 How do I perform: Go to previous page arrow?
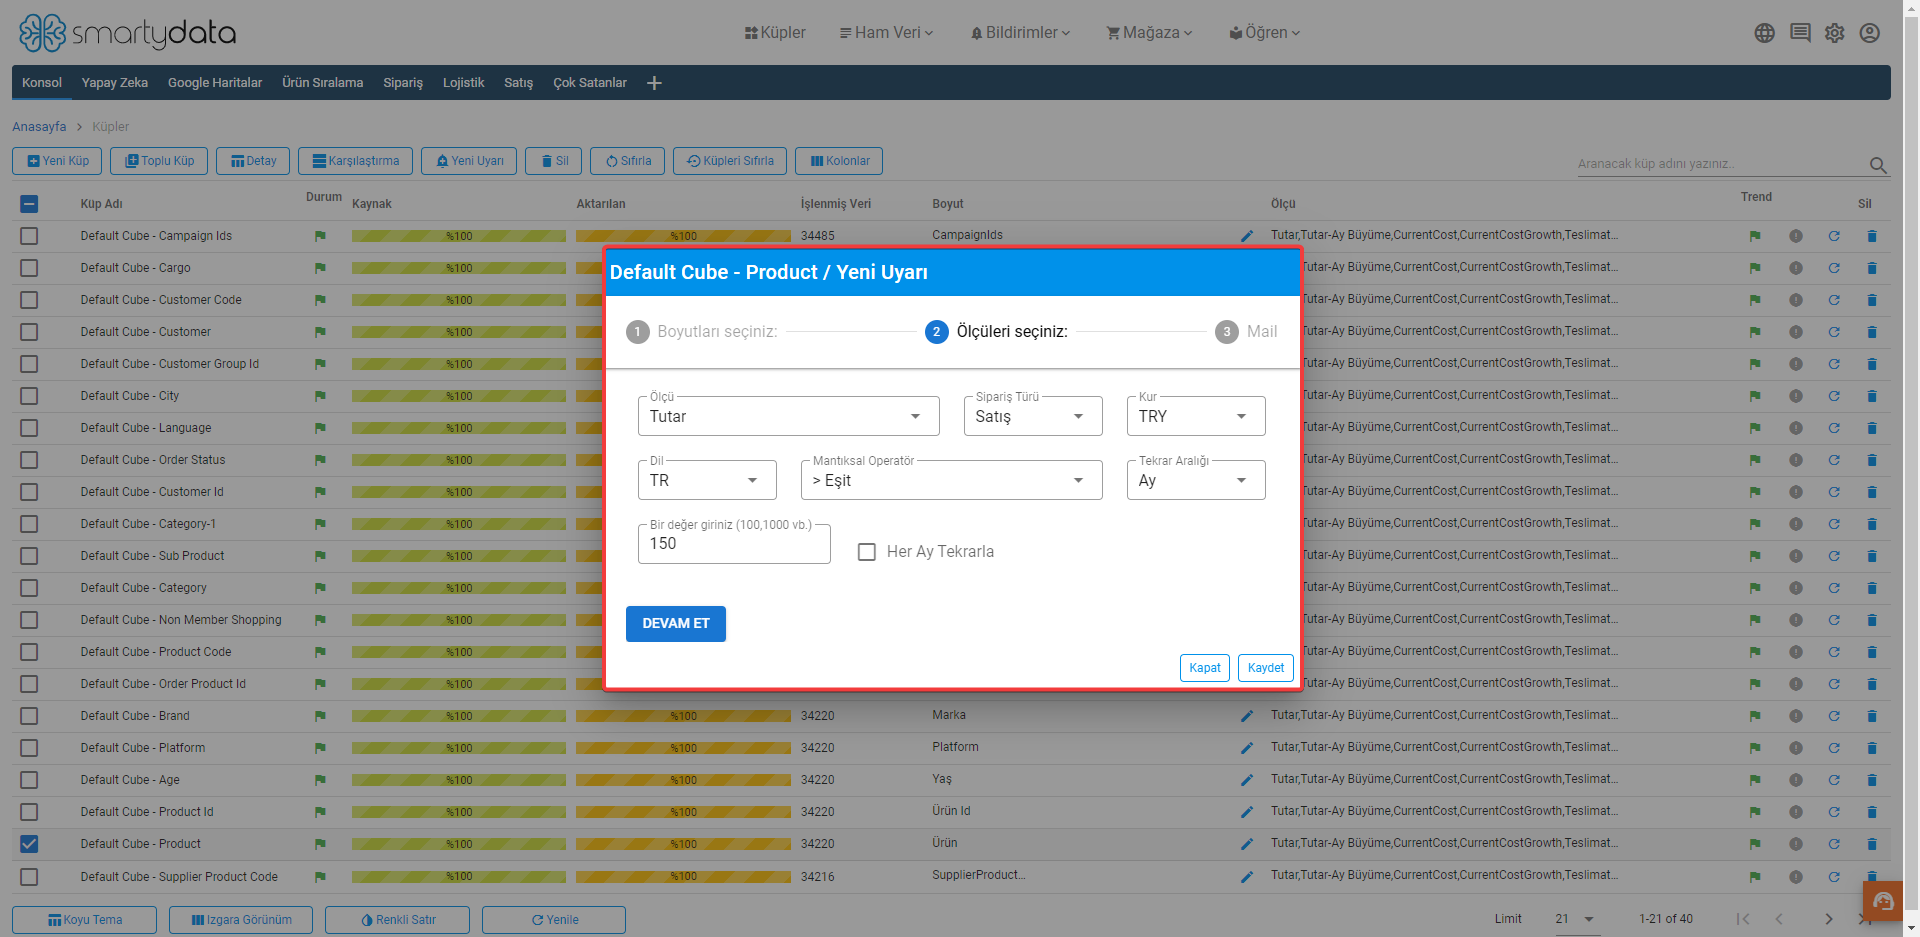pos(1779,919)
